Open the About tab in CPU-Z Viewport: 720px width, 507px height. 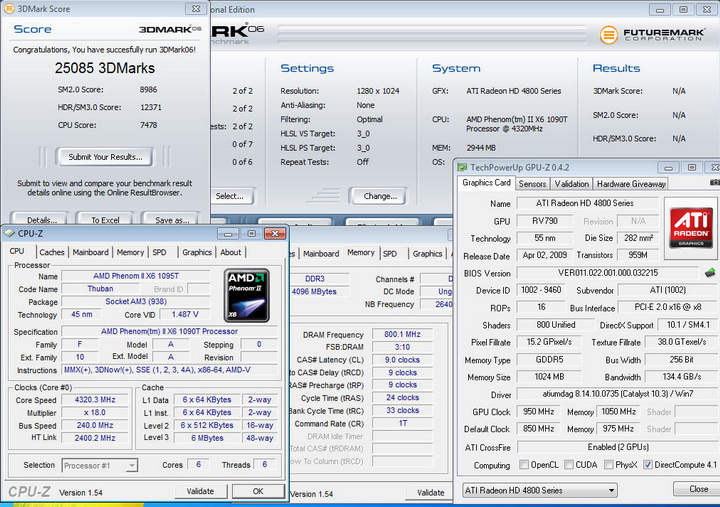[x=231, y=252]
